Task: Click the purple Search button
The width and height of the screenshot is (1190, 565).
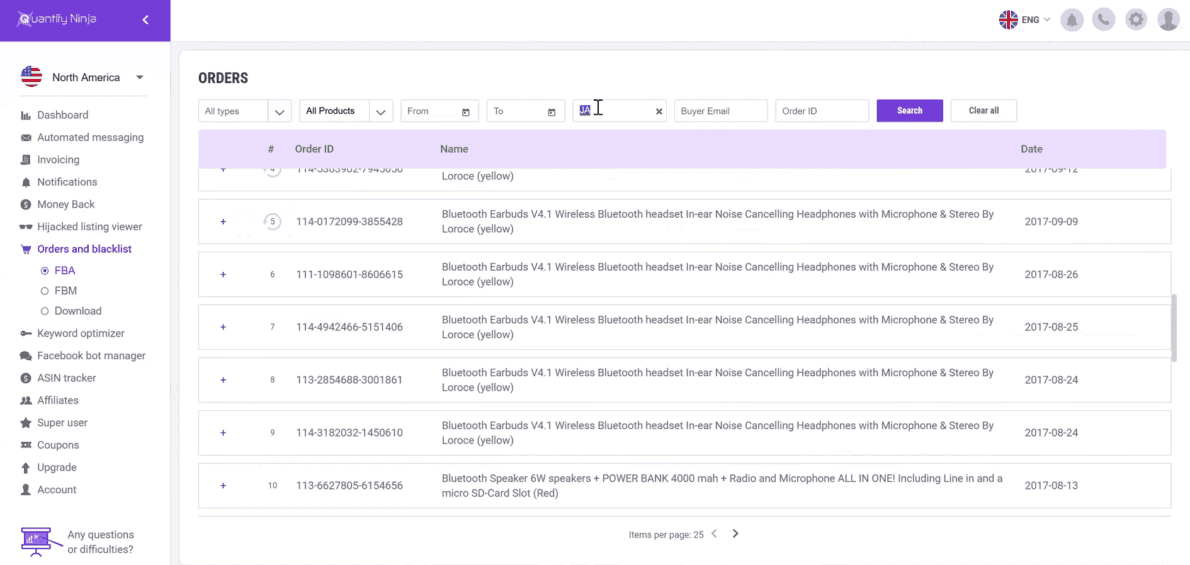Action: tap(909, 111)
